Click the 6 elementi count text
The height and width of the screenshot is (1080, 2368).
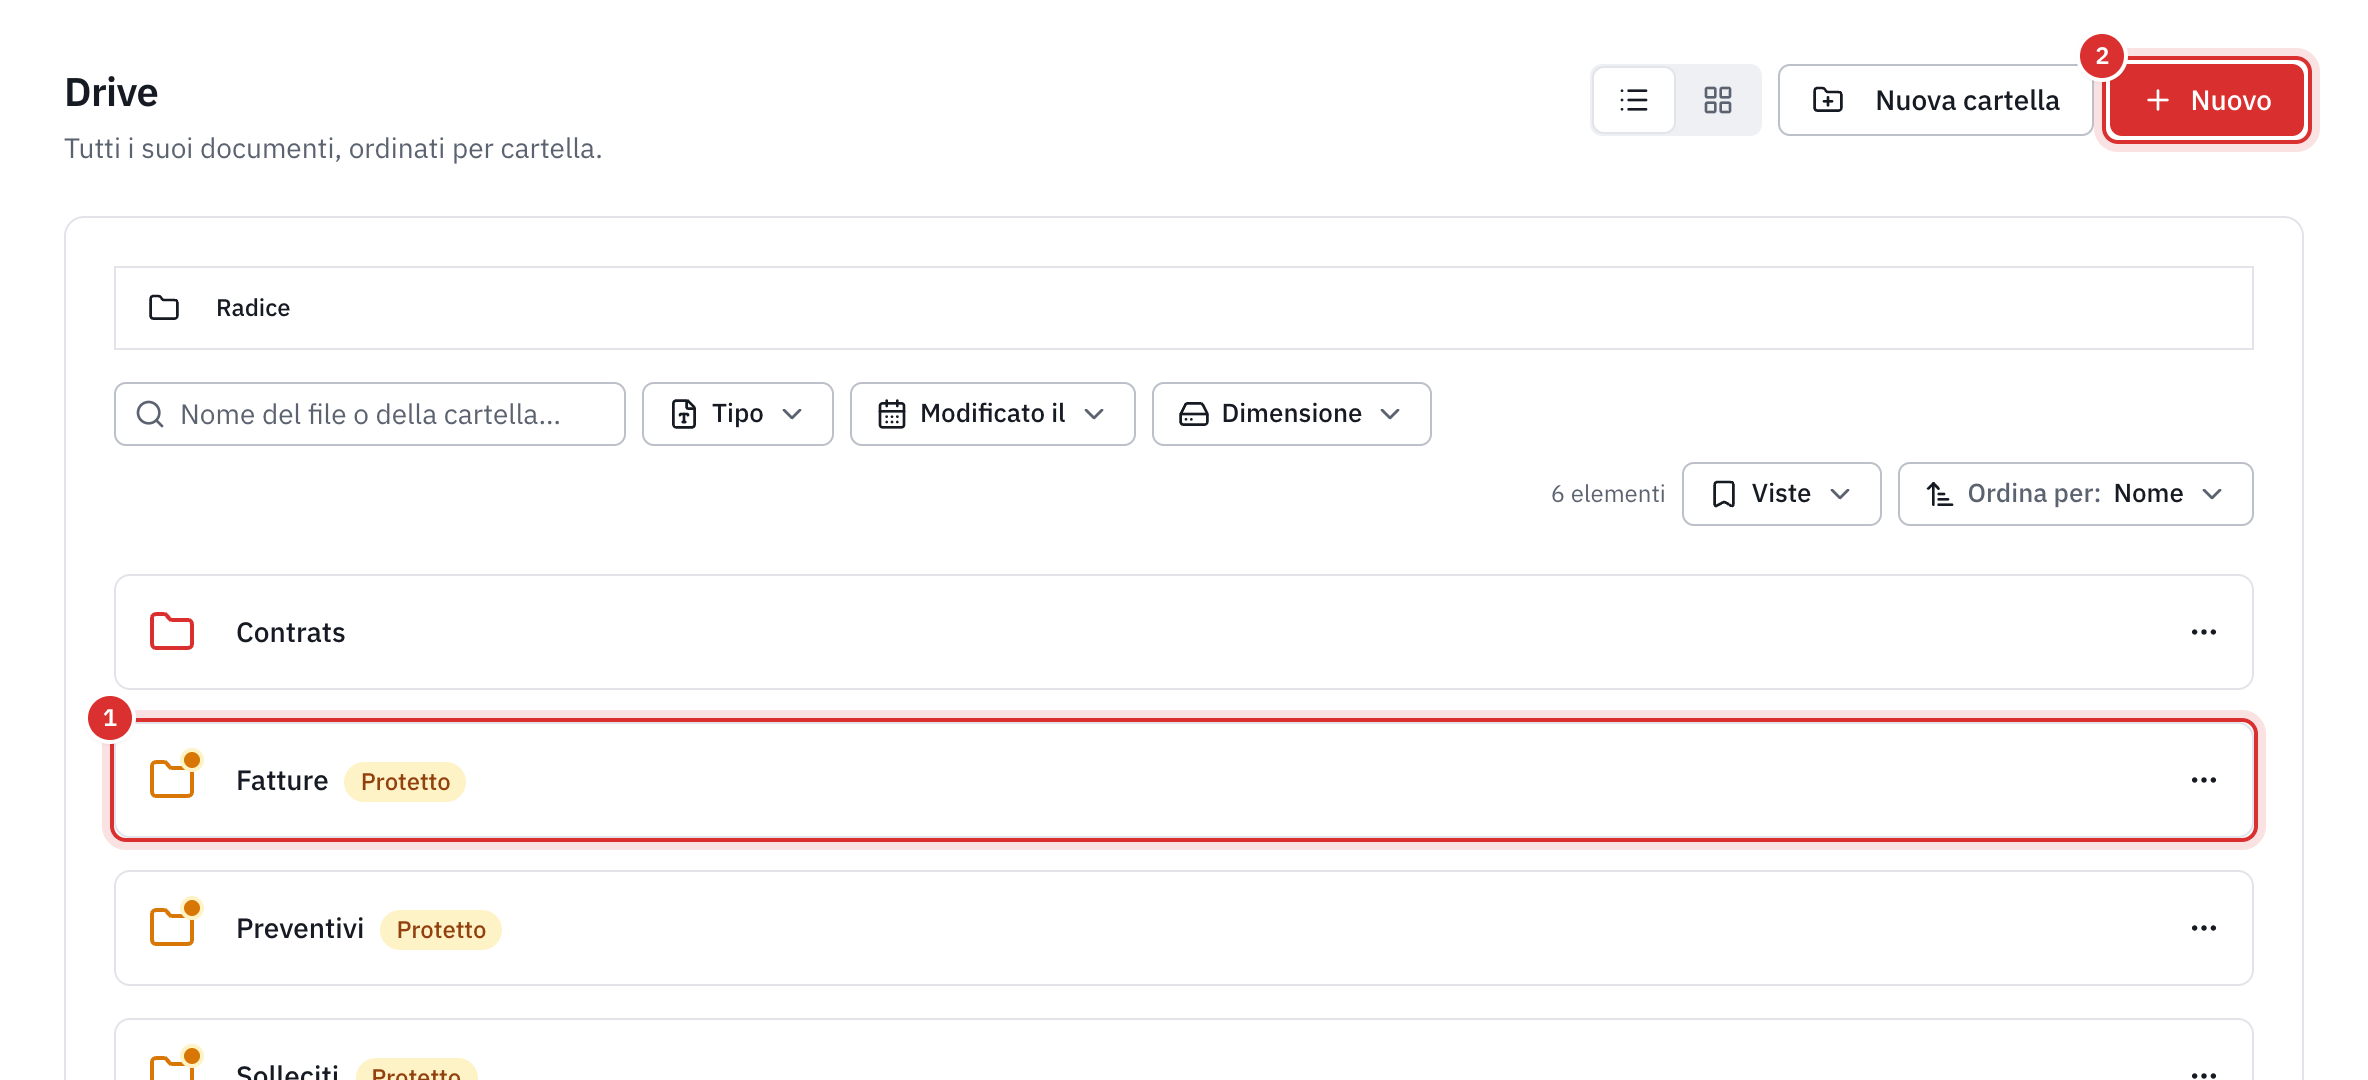click(1608, 494)
